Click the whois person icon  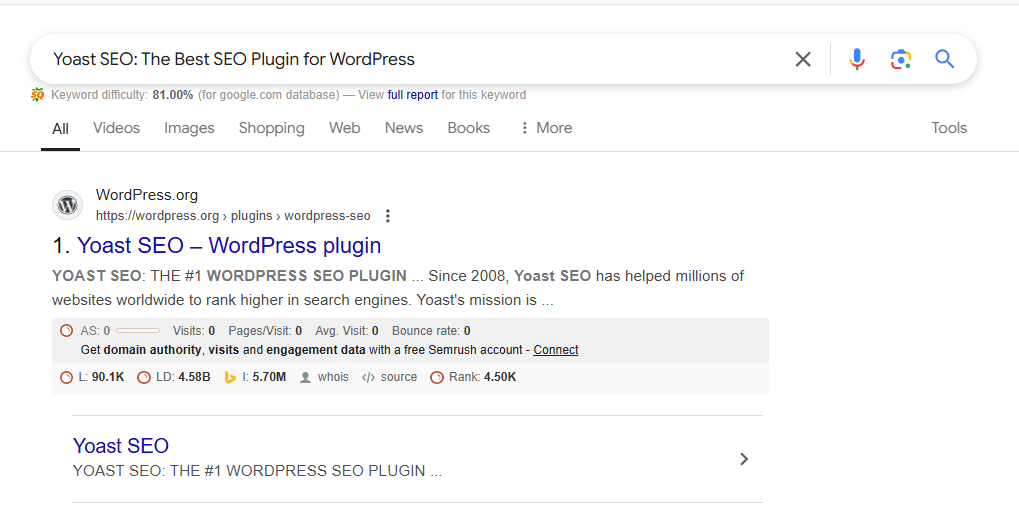pyautogui.click(x=306, y=377)
